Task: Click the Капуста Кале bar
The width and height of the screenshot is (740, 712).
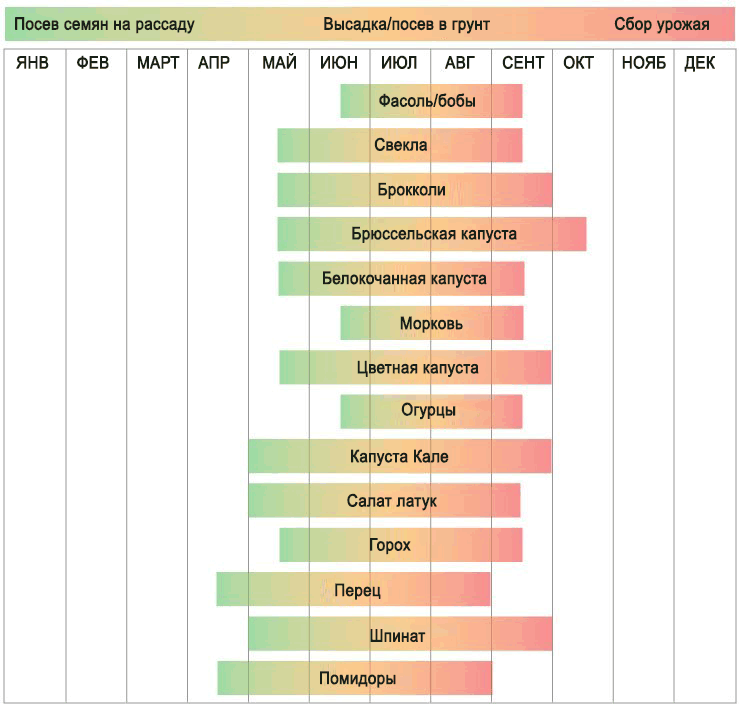Action: [x=400, y=456]
